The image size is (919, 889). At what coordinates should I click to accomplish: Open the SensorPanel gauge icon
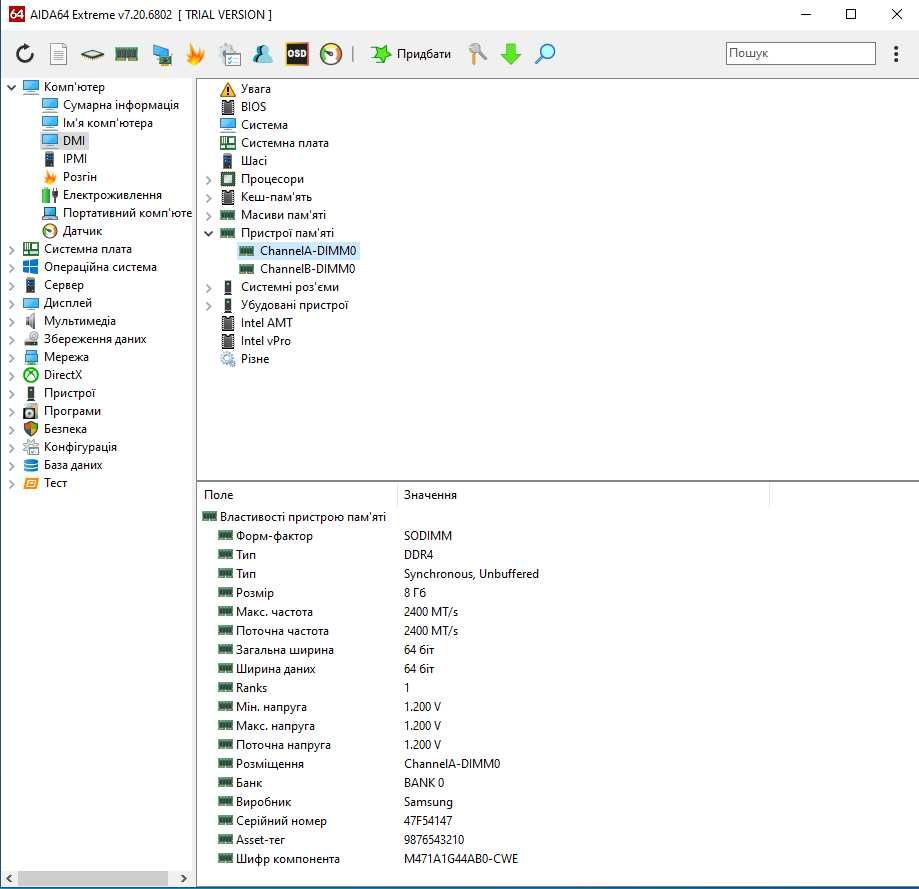pos(331,54)
